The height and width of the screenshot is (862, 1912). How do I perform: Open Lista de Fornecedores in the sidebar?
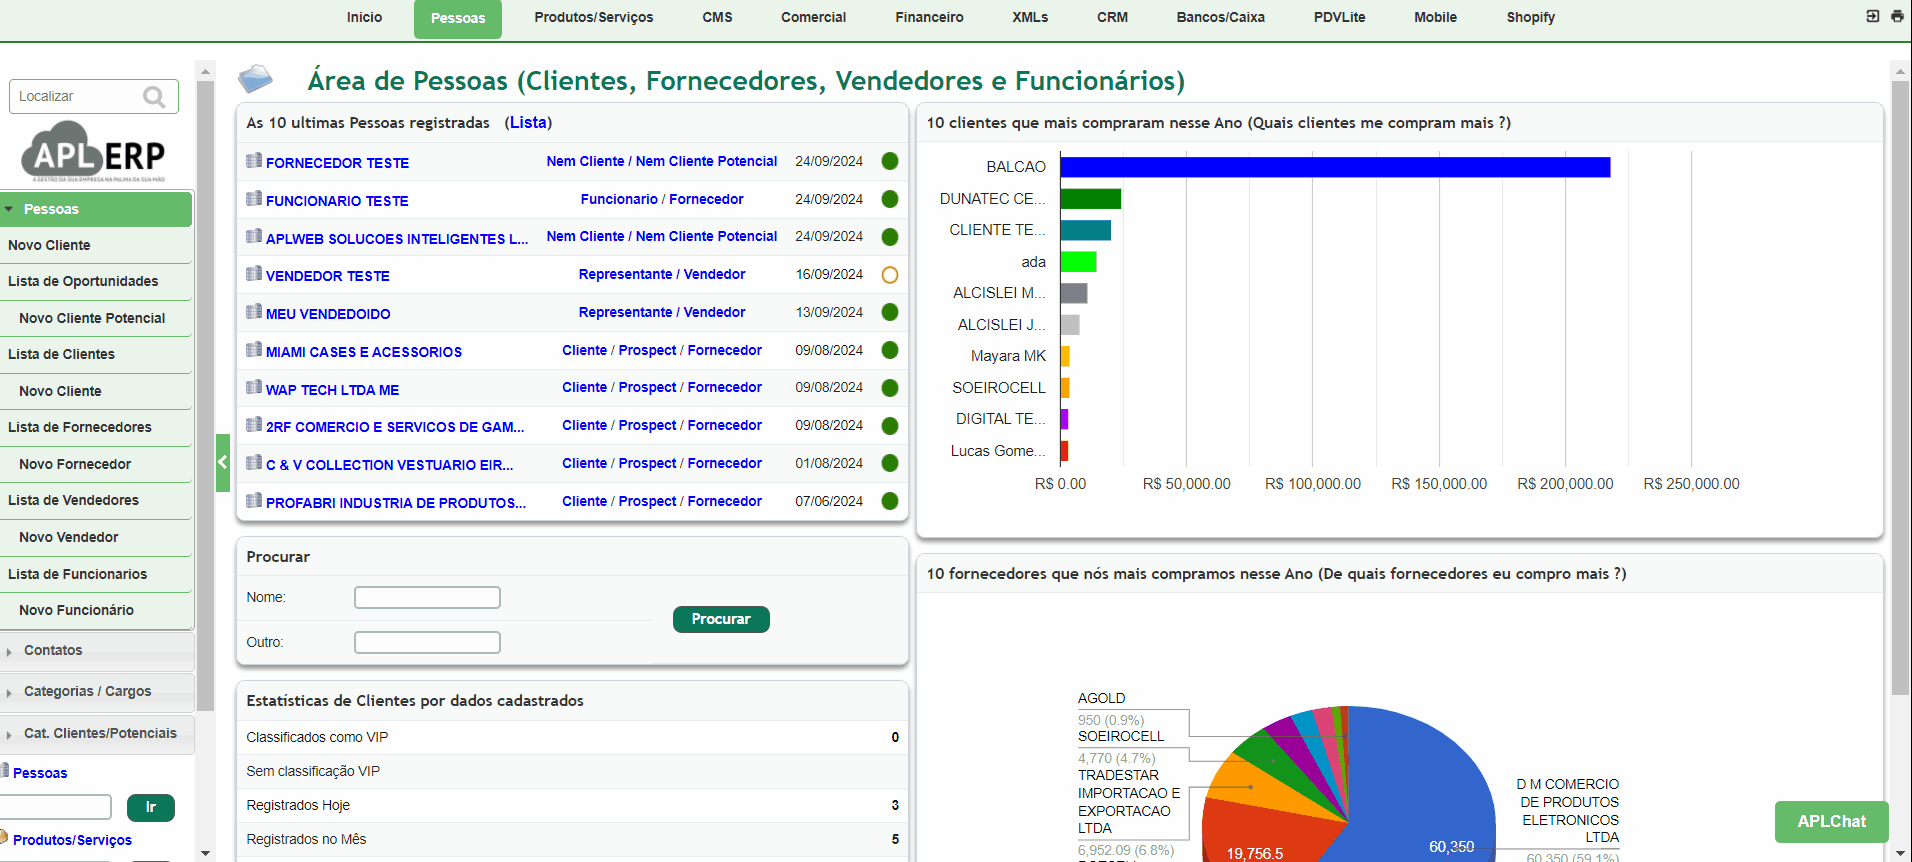(x=80, y=427)
